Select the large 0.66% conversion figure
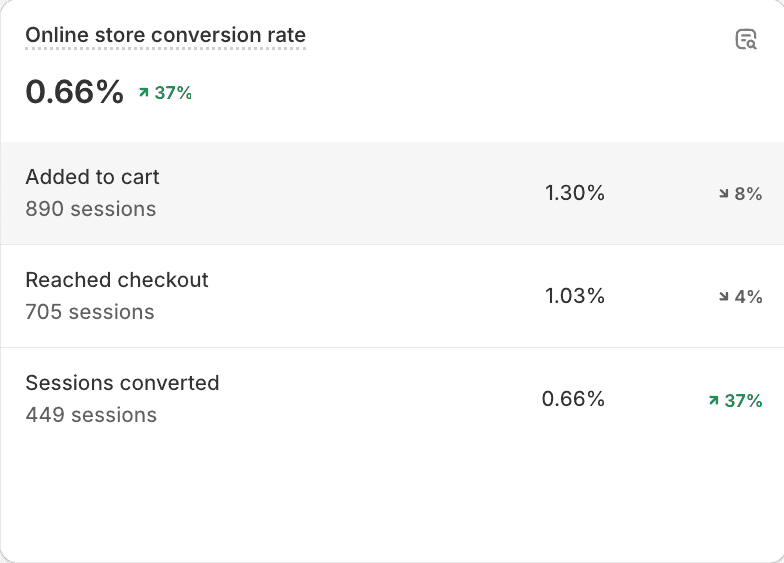Image resolution: width=784 pixels, height=563 pixels. click(74, 92)
